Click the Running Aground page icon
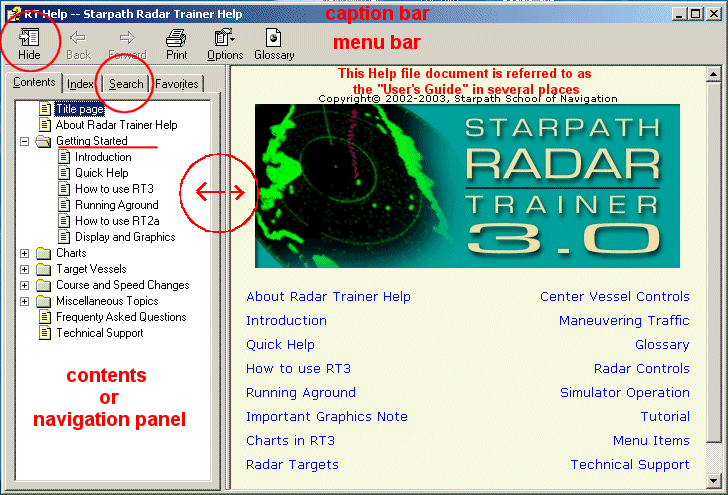This screenshot has width=728, height=495. coord(64,205)
